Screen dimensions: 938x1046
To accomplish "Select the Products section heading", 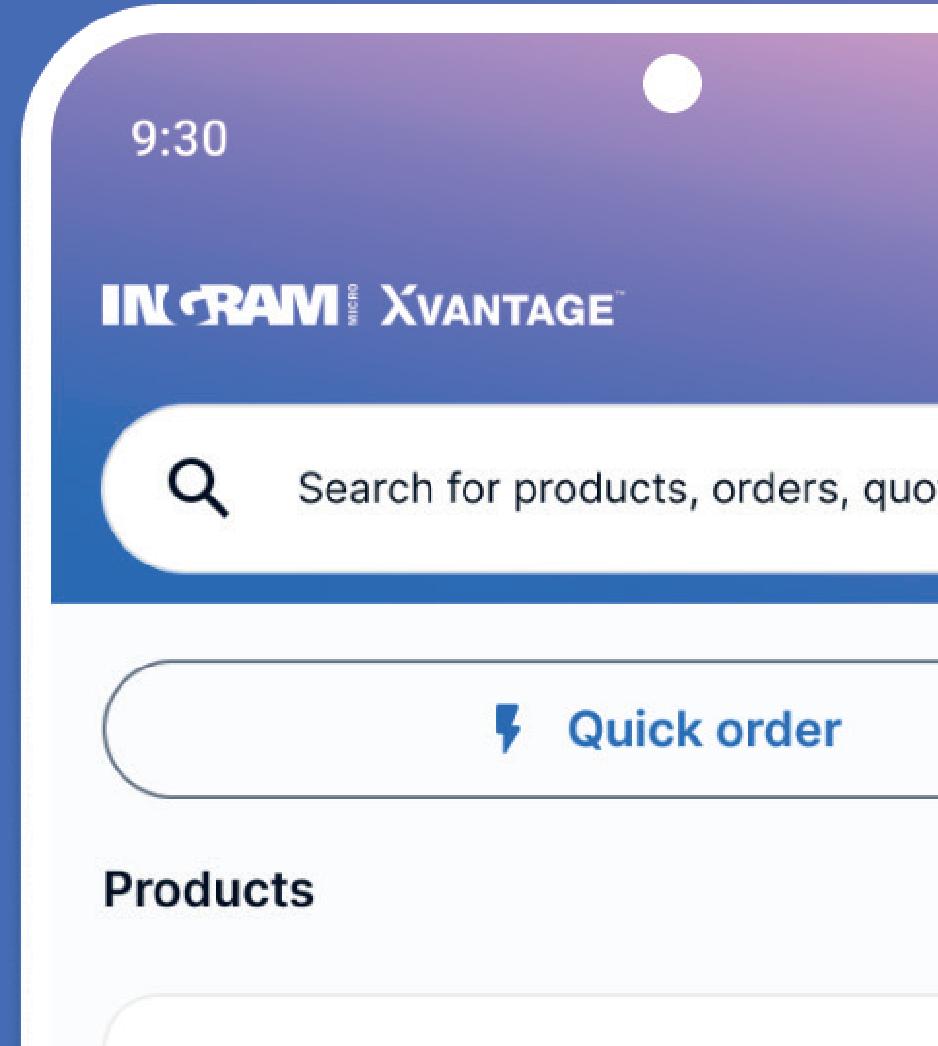I will coord(208,890).
